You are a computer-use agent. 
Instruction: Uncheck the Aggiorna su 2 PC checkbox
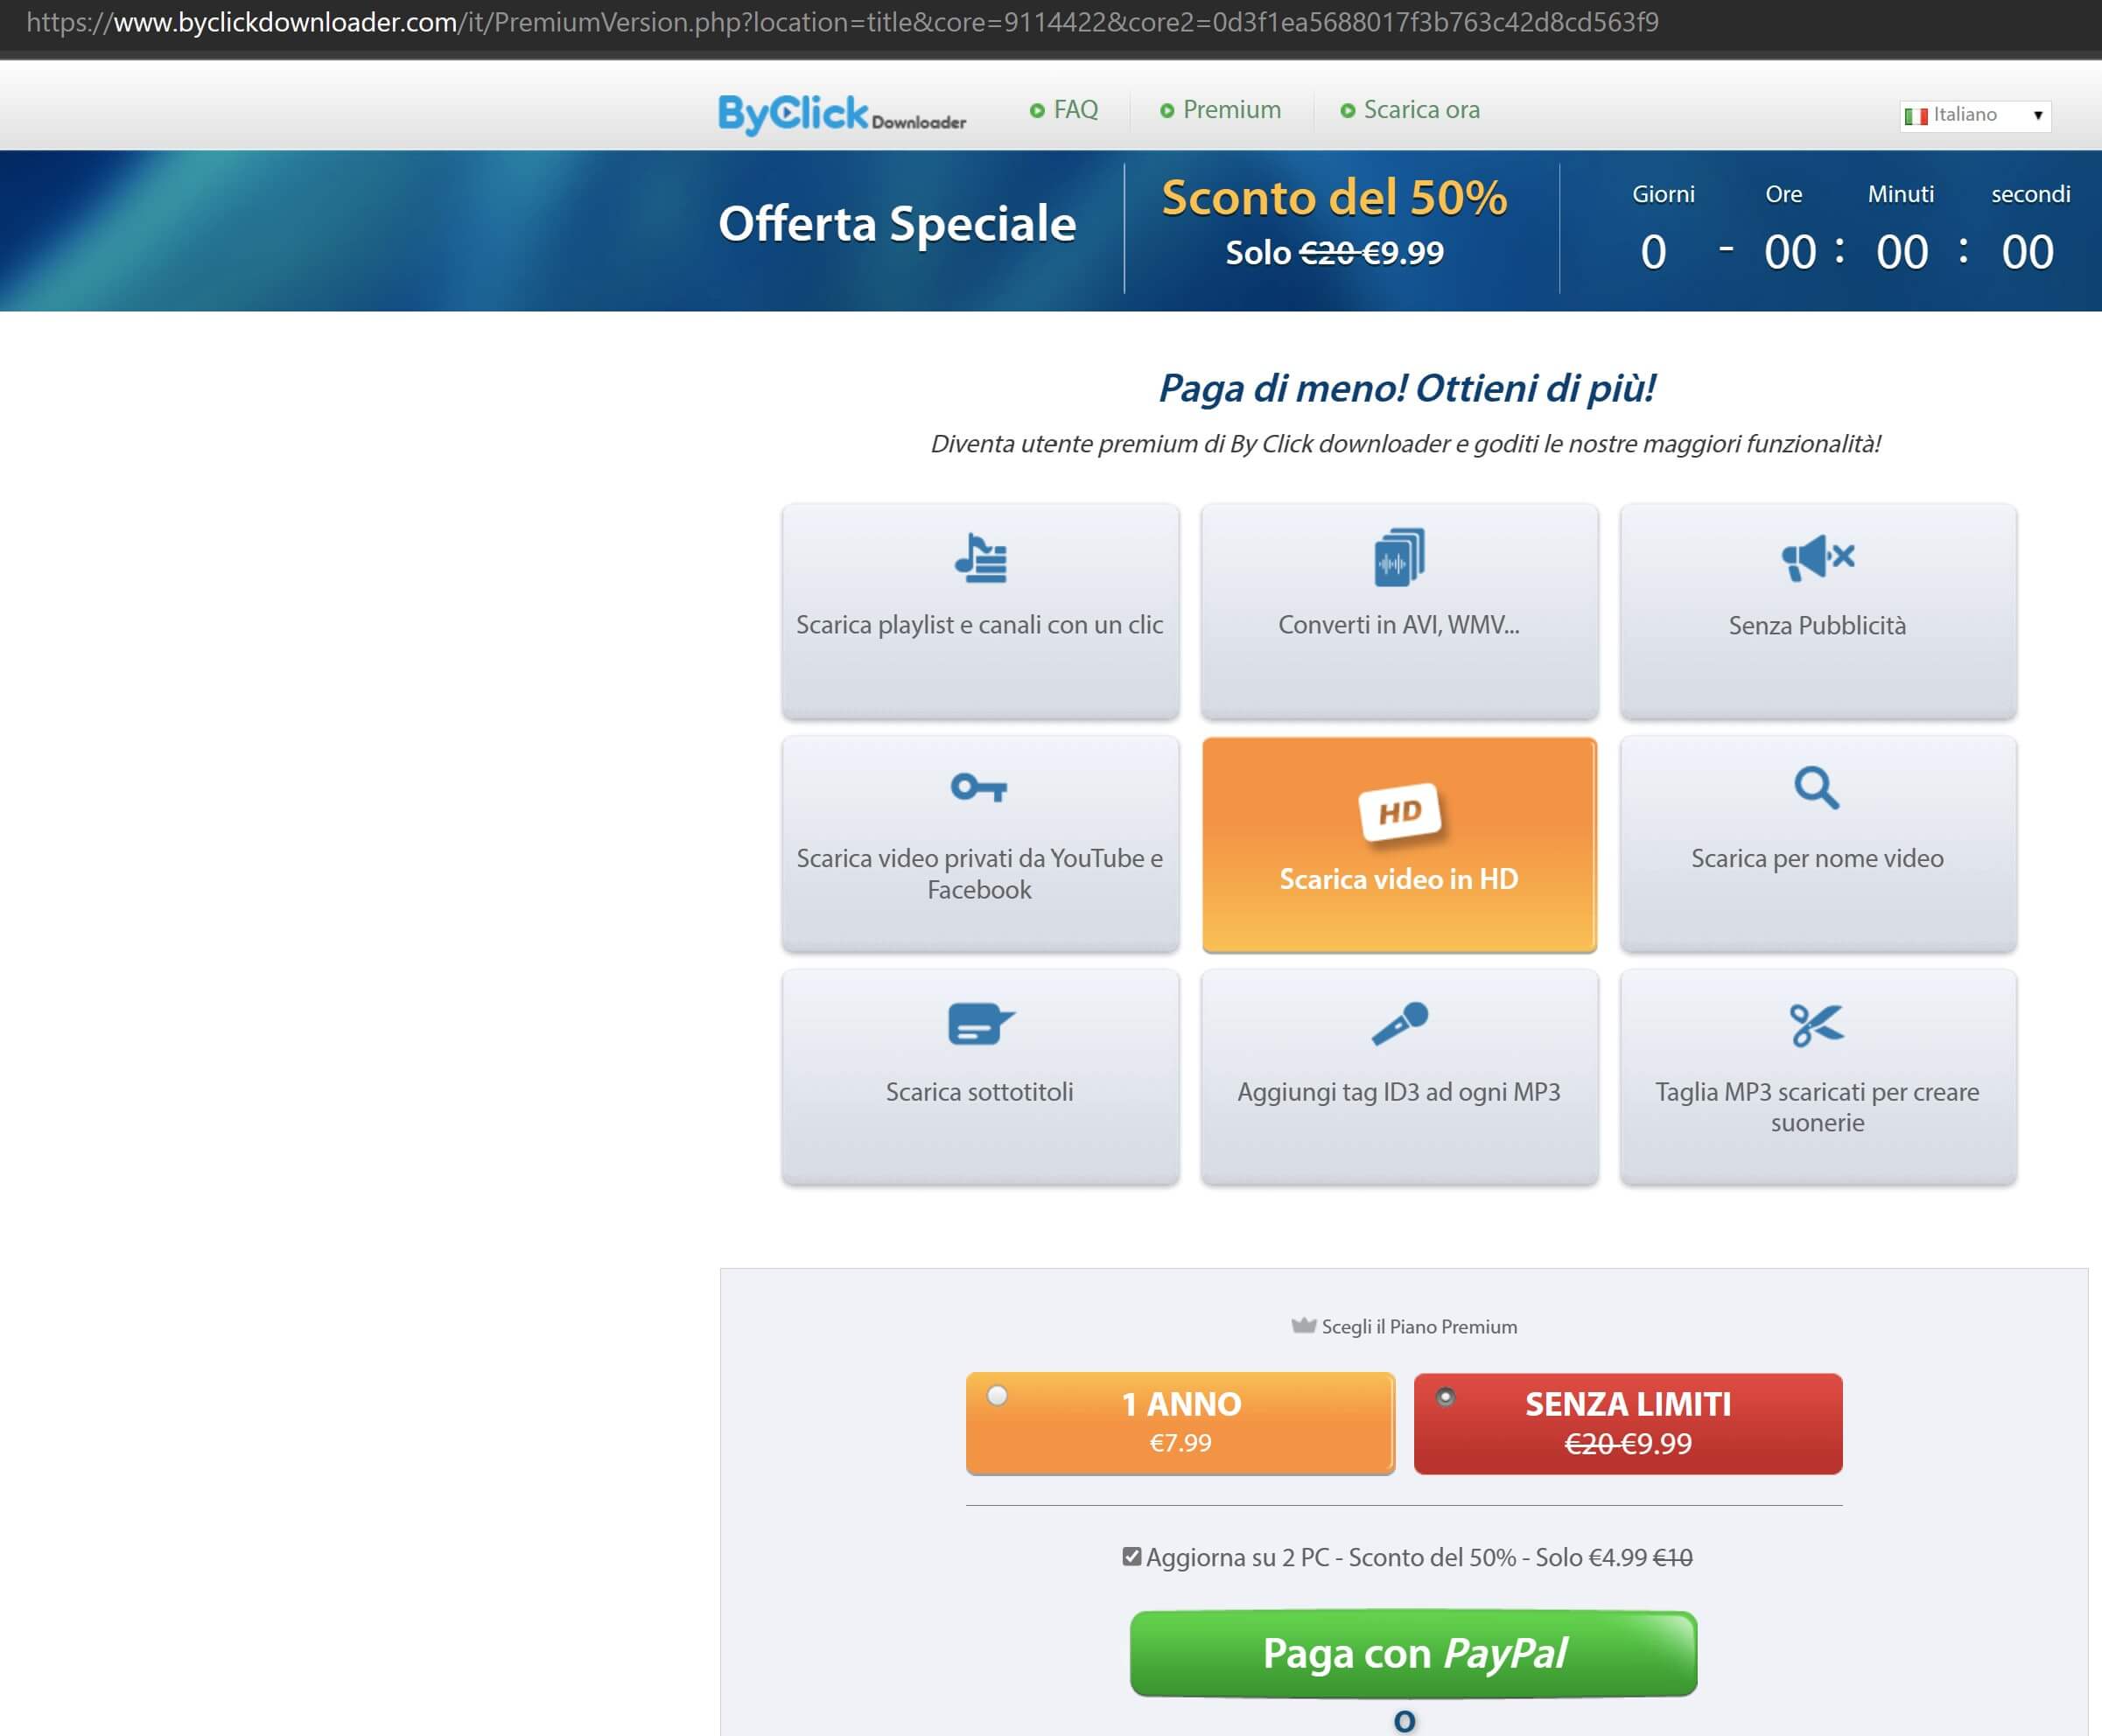[x=1131, y=1556]
